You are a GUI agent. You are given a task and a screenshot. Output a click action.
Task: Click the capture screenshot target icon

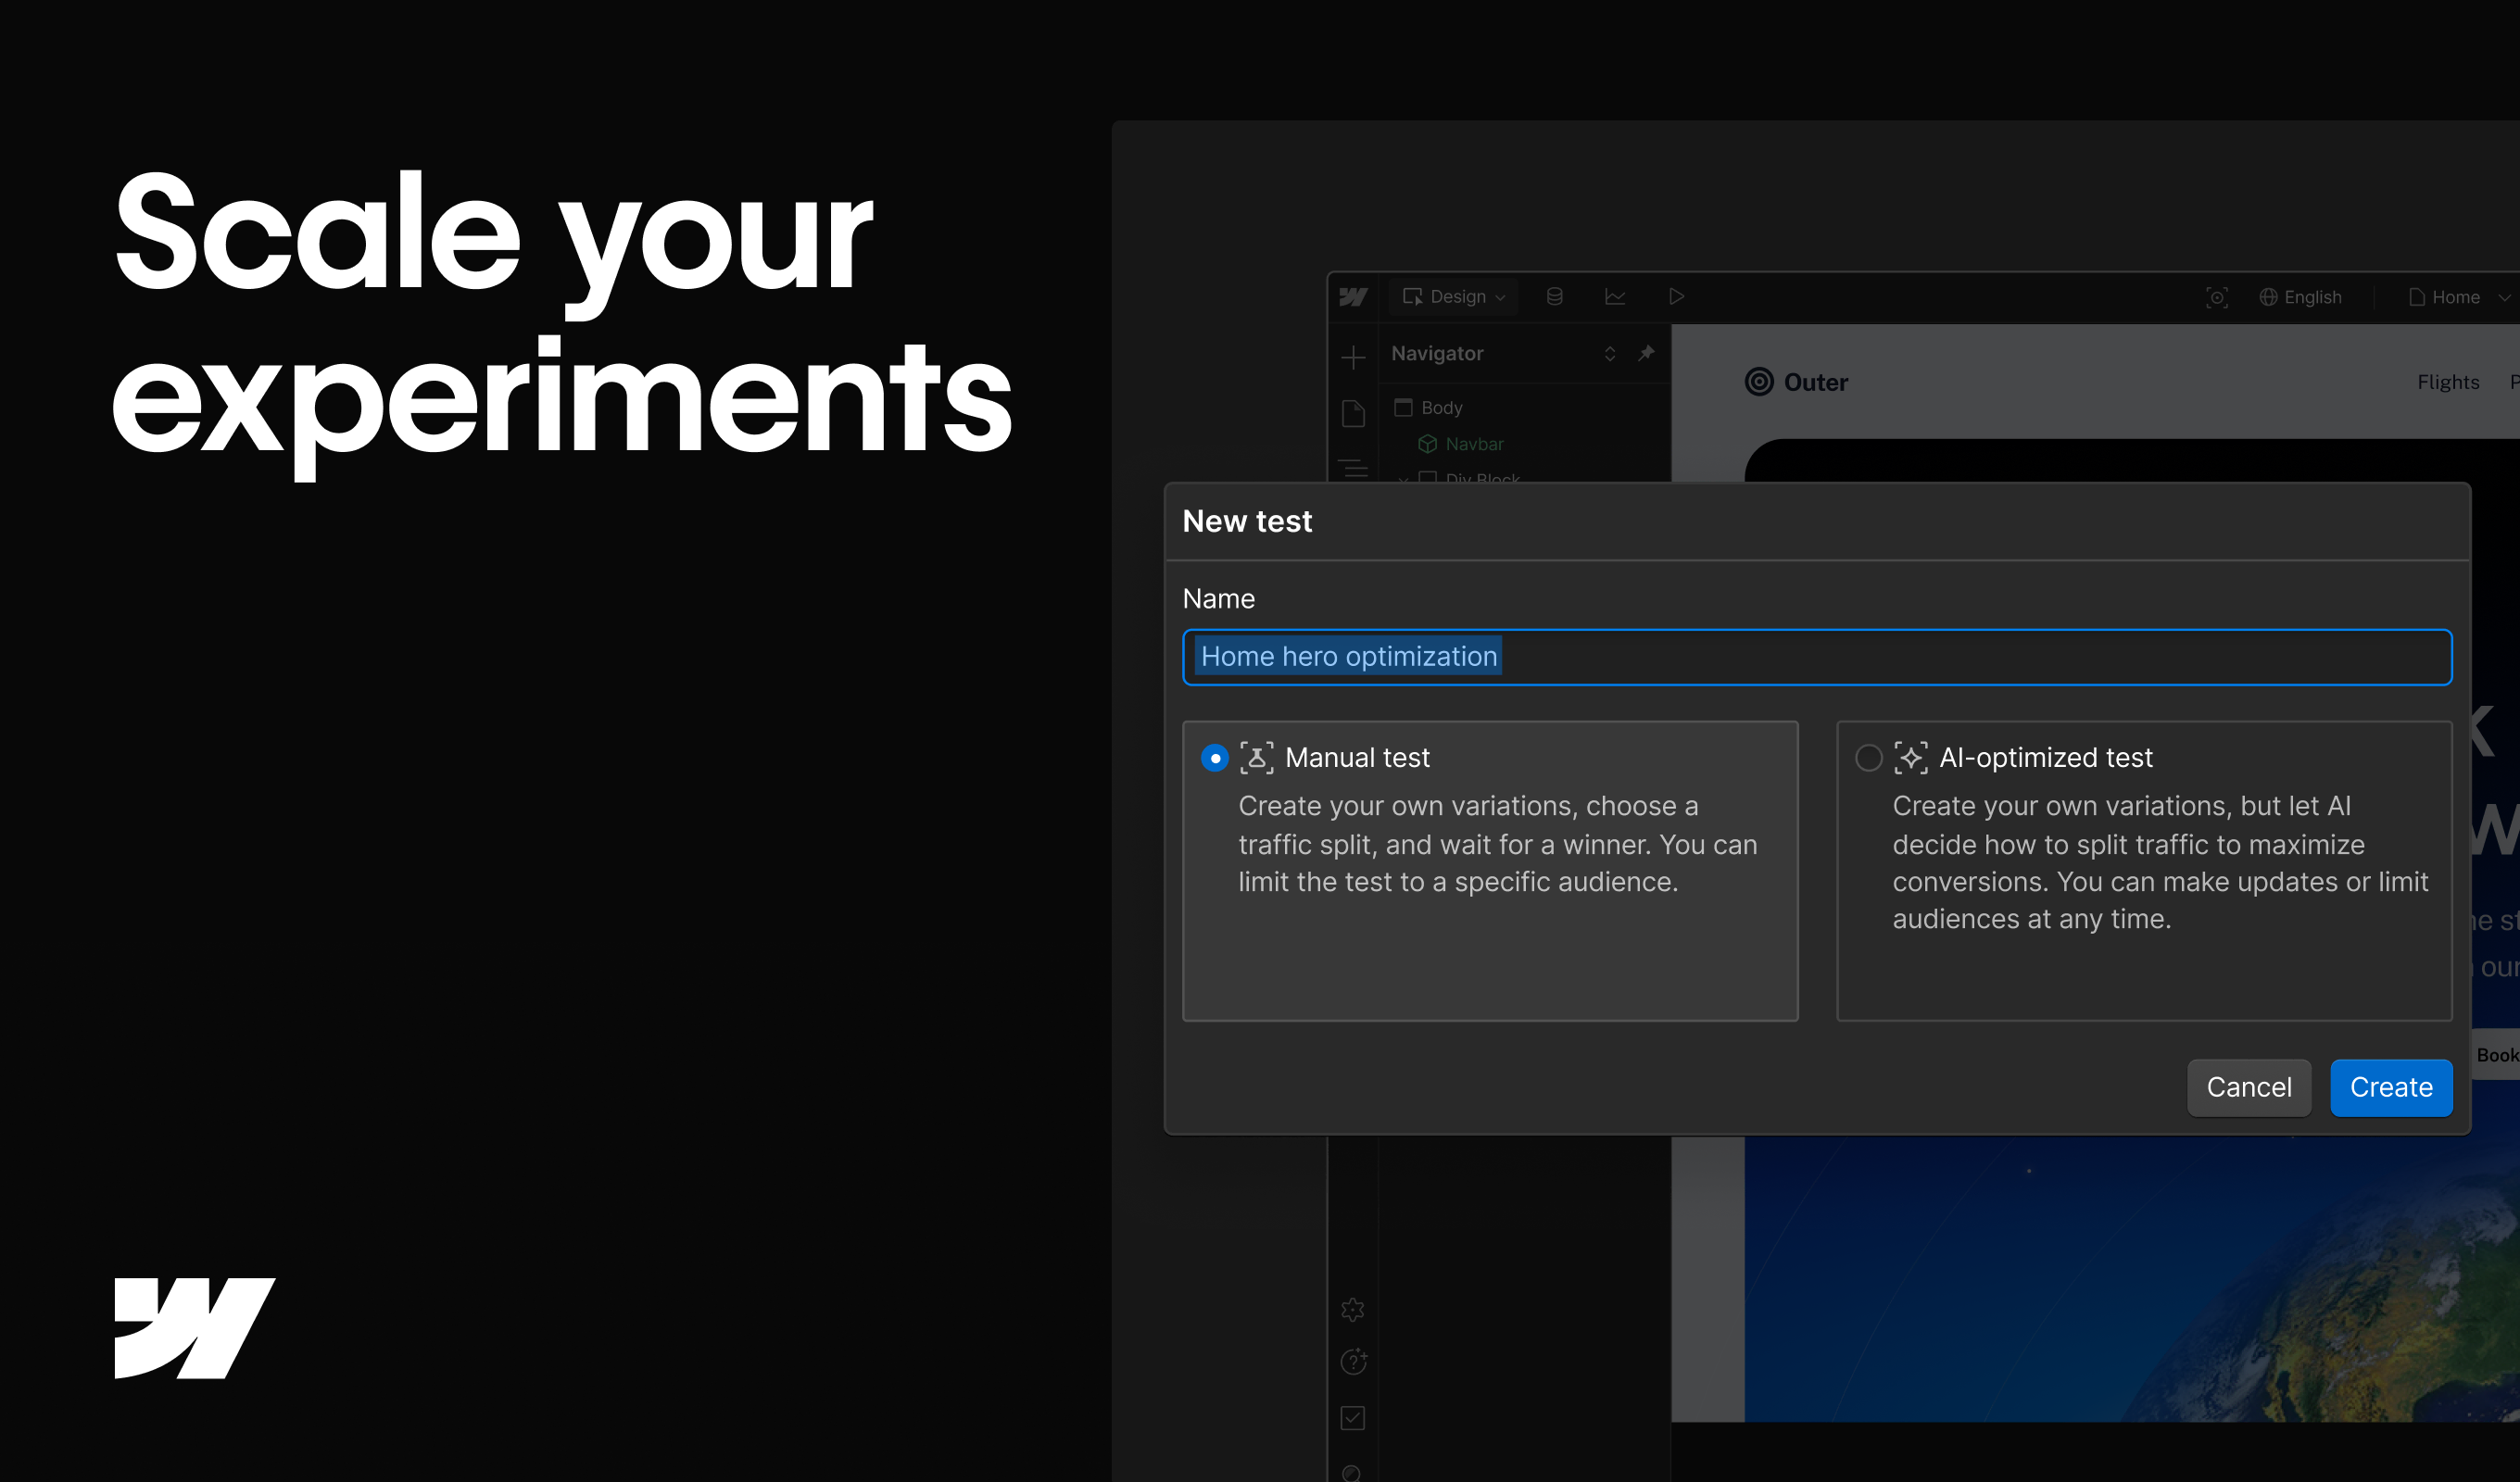point(2216,297)
